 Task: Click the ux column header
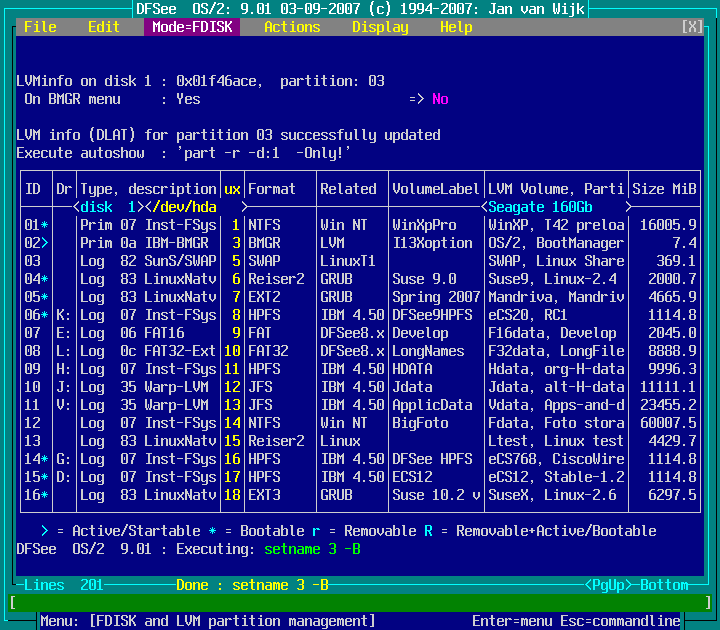(232, 189)
